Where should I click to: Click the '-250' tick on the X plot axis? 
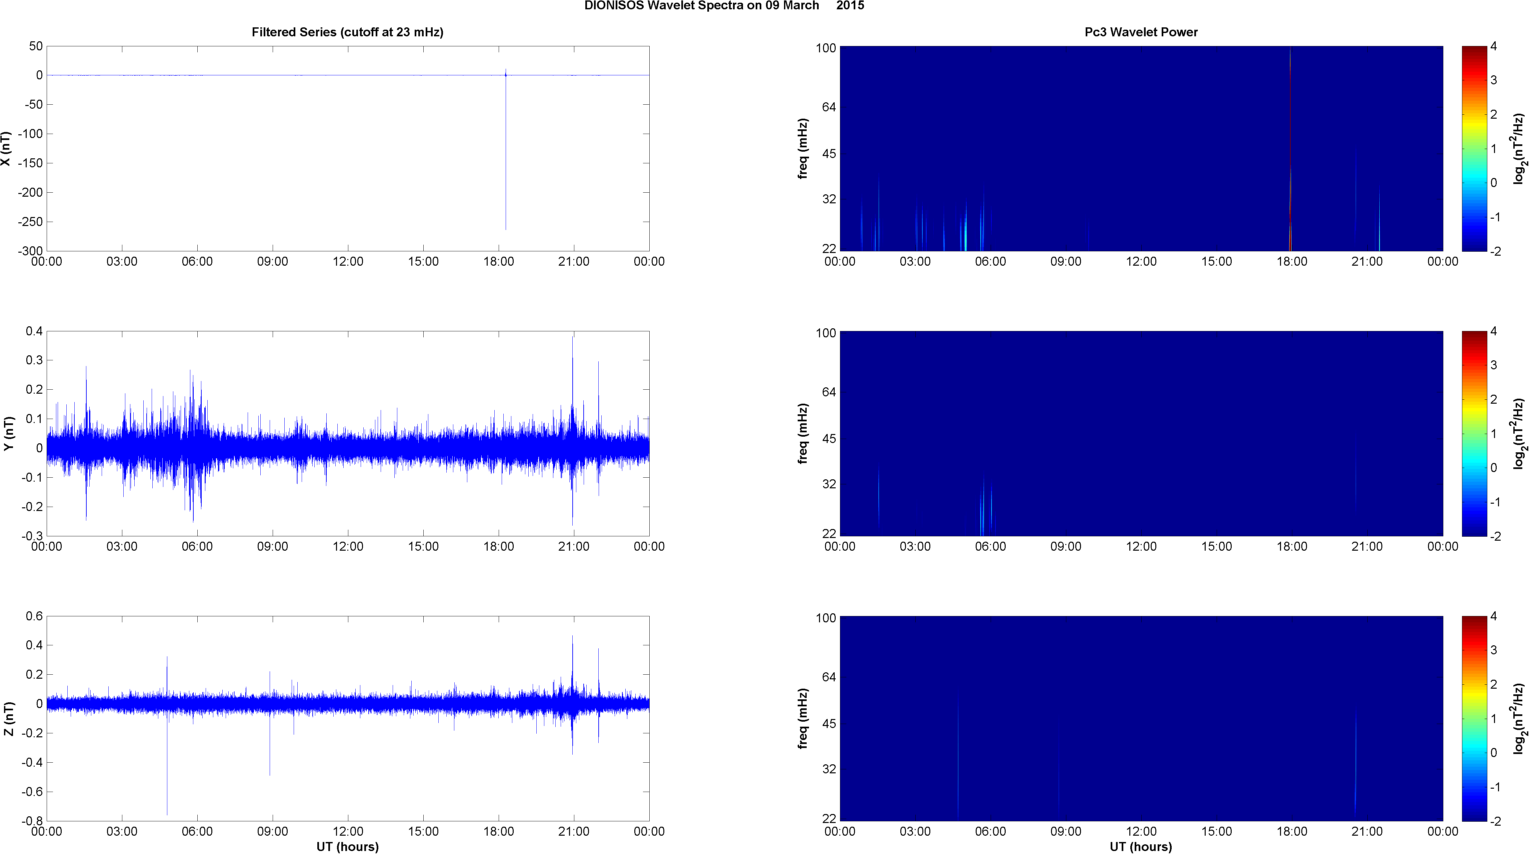click(x=30, y=222)
